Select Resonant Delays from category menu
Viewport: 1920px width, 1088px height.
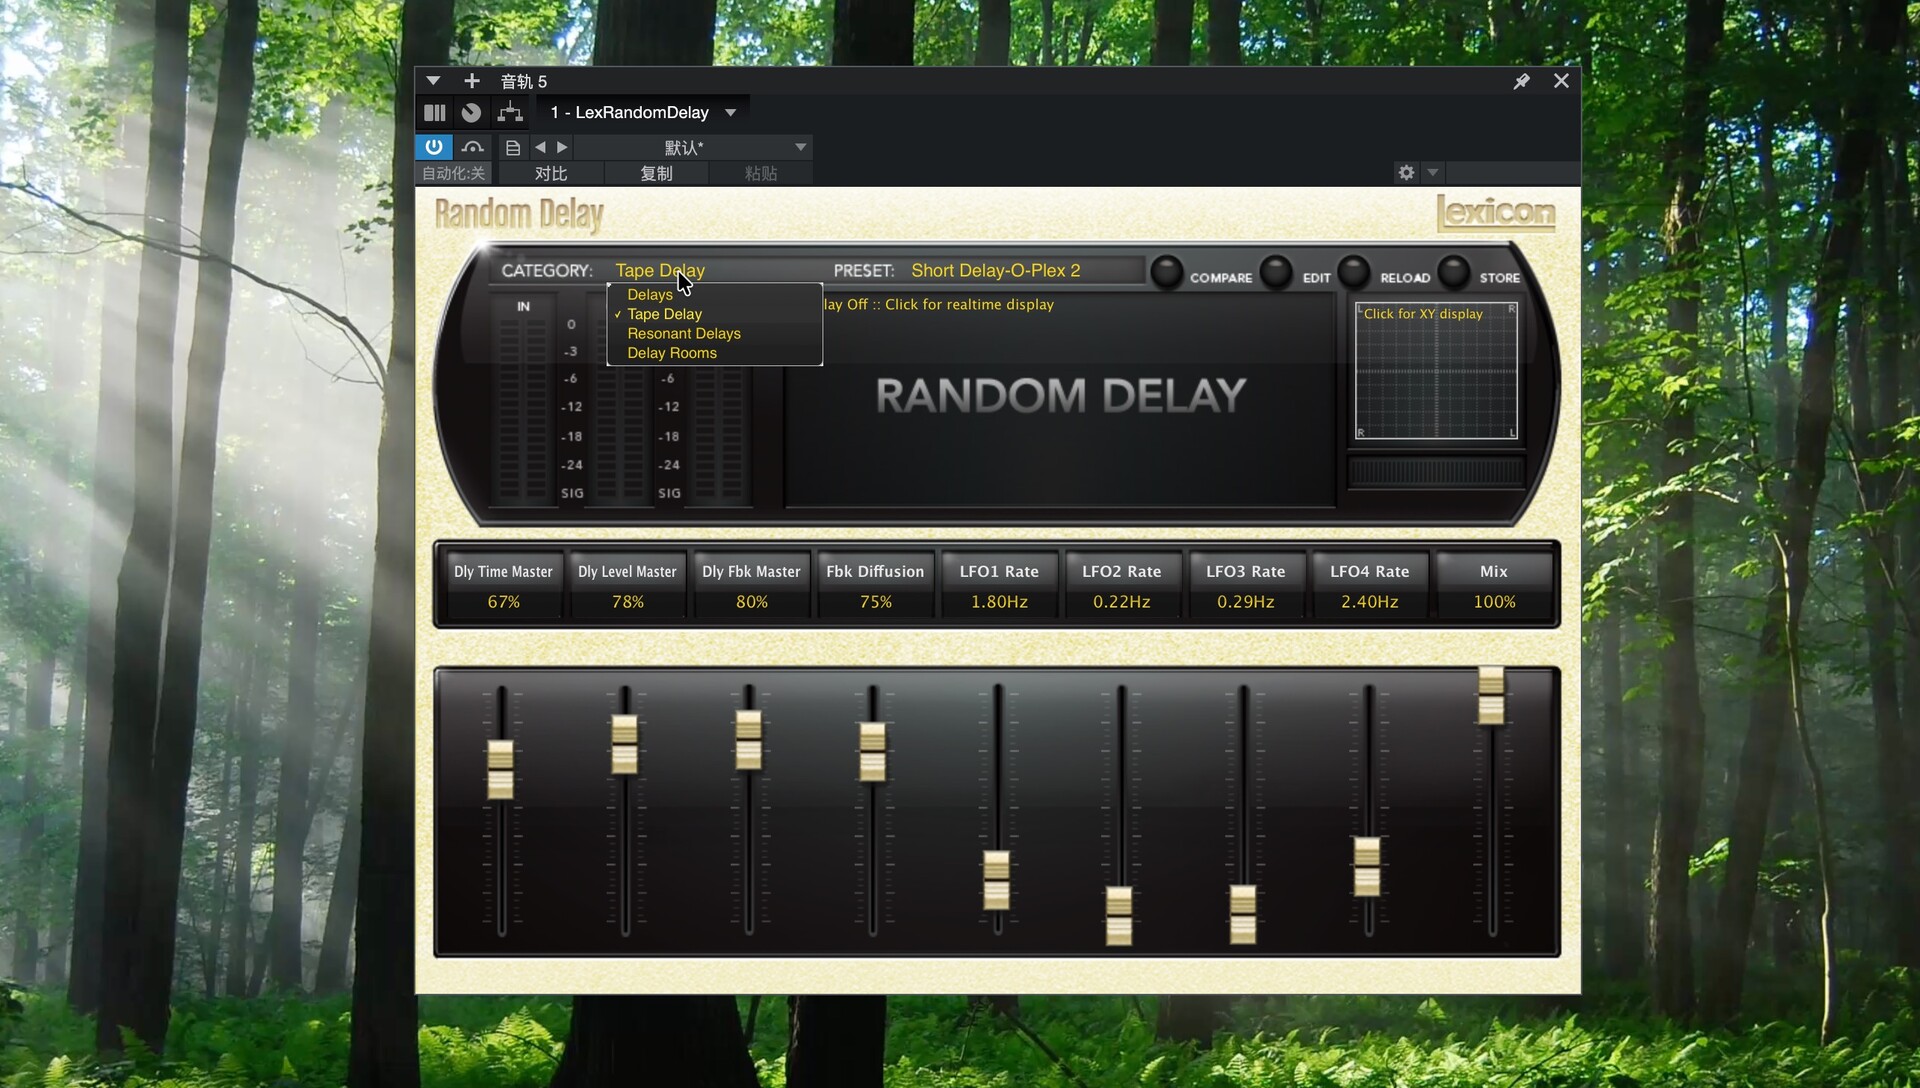(684, 333)
